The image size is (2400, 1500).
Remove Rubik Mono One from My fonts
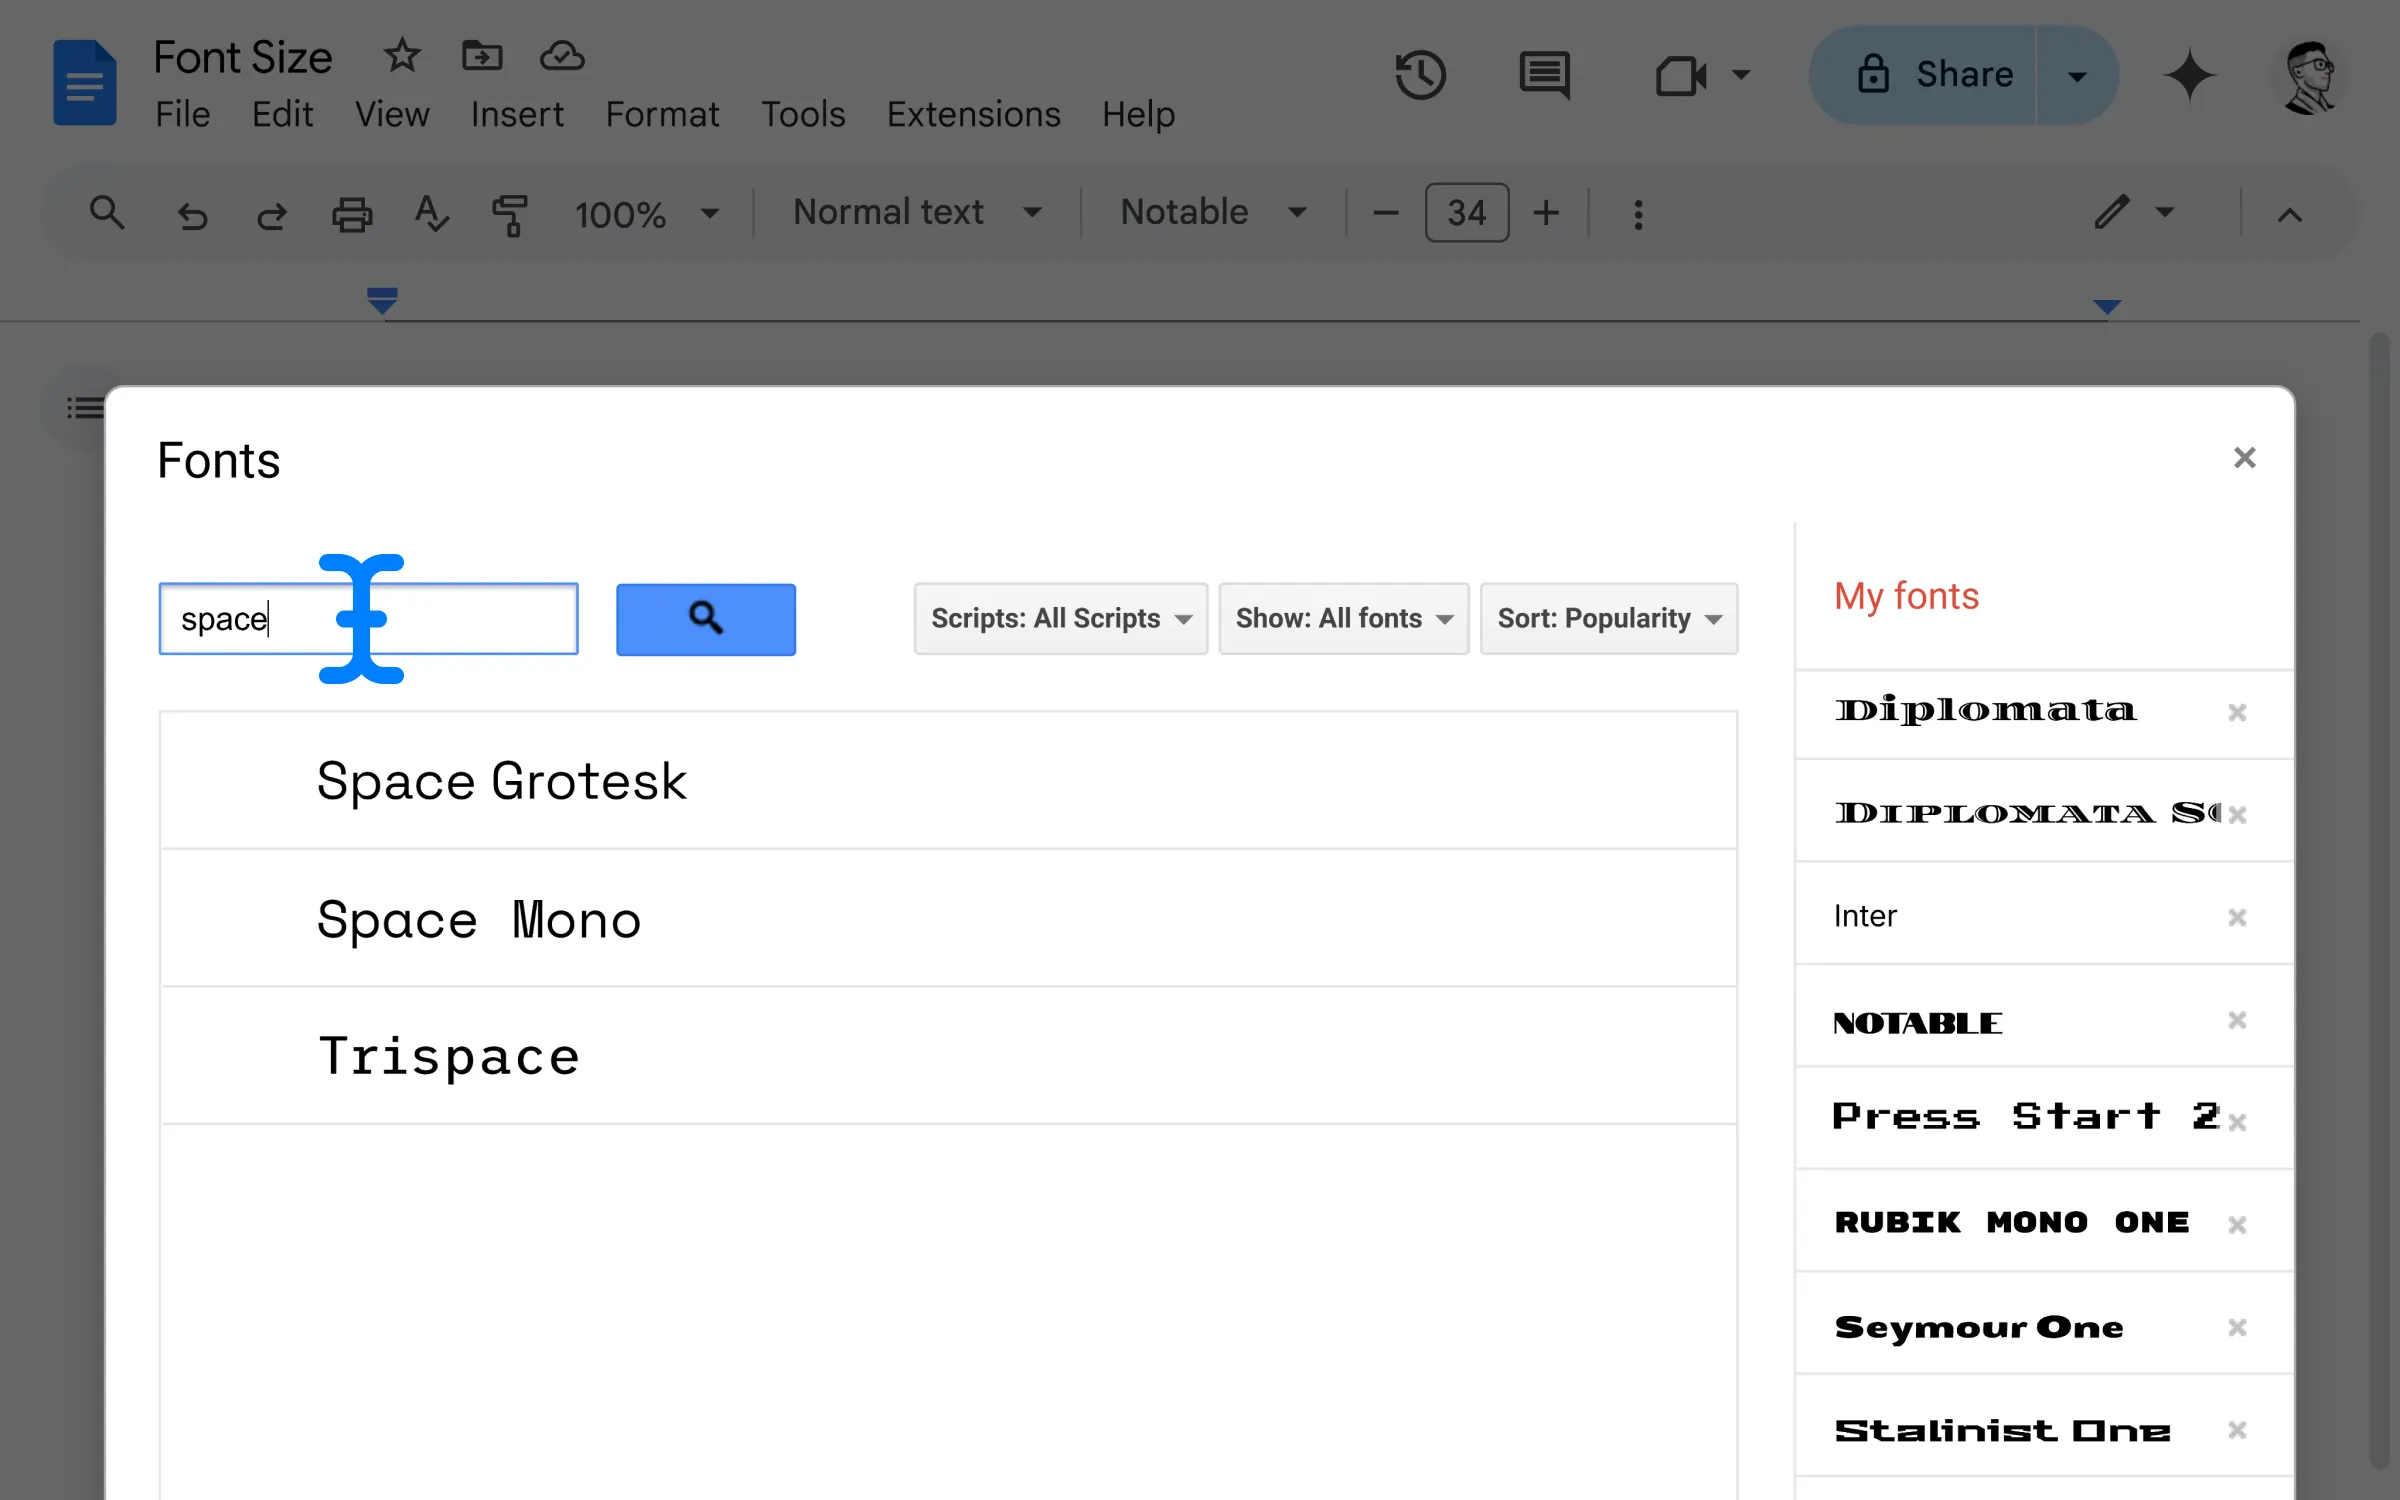[2237, 1225]
